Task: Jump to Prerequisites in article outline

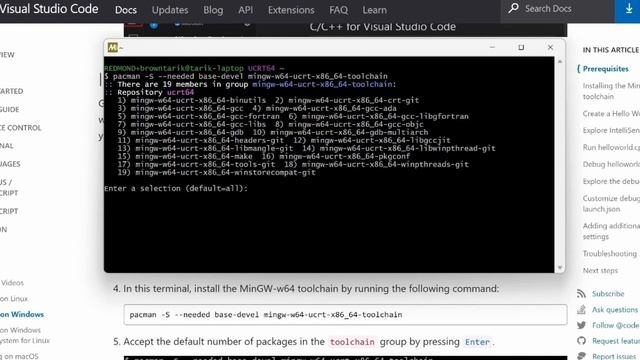Action: click(605, 69)
